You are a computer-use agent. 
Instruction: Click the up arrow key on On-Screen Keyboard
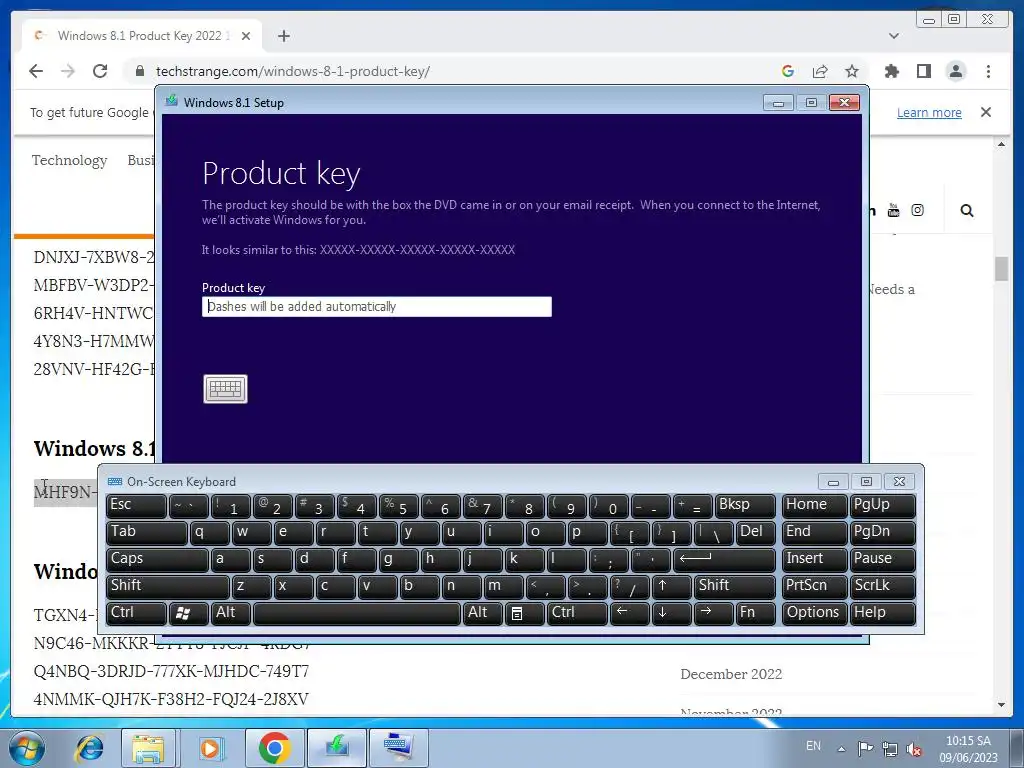(671, 586)
